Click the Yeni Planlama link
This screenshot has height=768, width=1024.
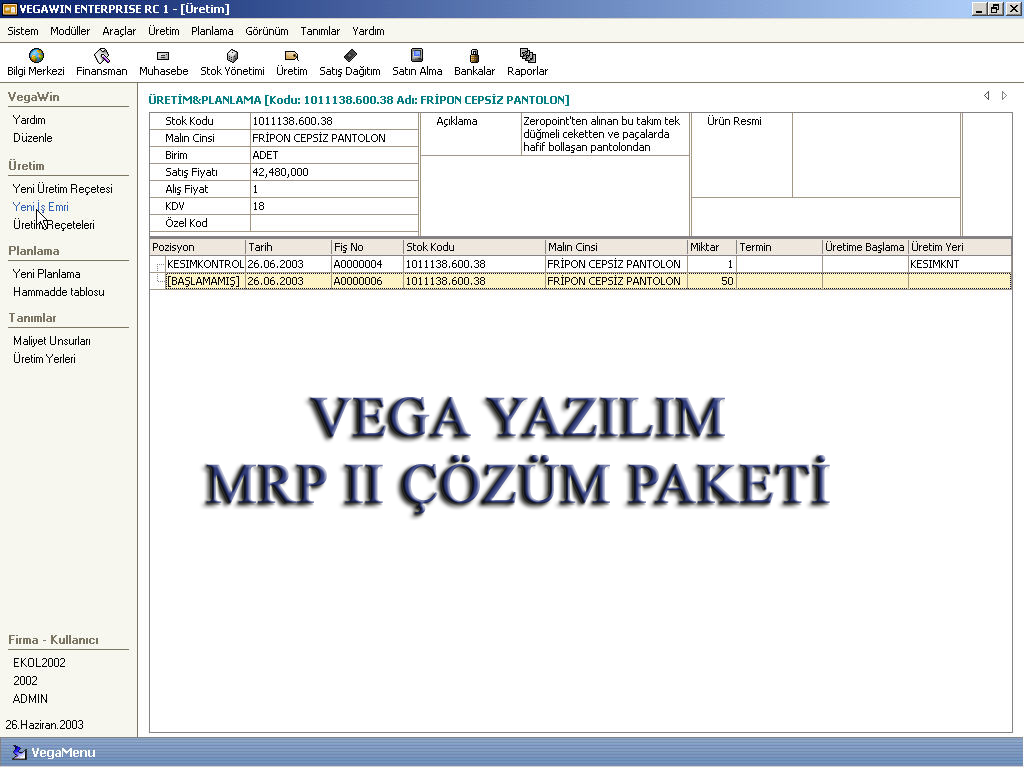click(x=46, y=274)
